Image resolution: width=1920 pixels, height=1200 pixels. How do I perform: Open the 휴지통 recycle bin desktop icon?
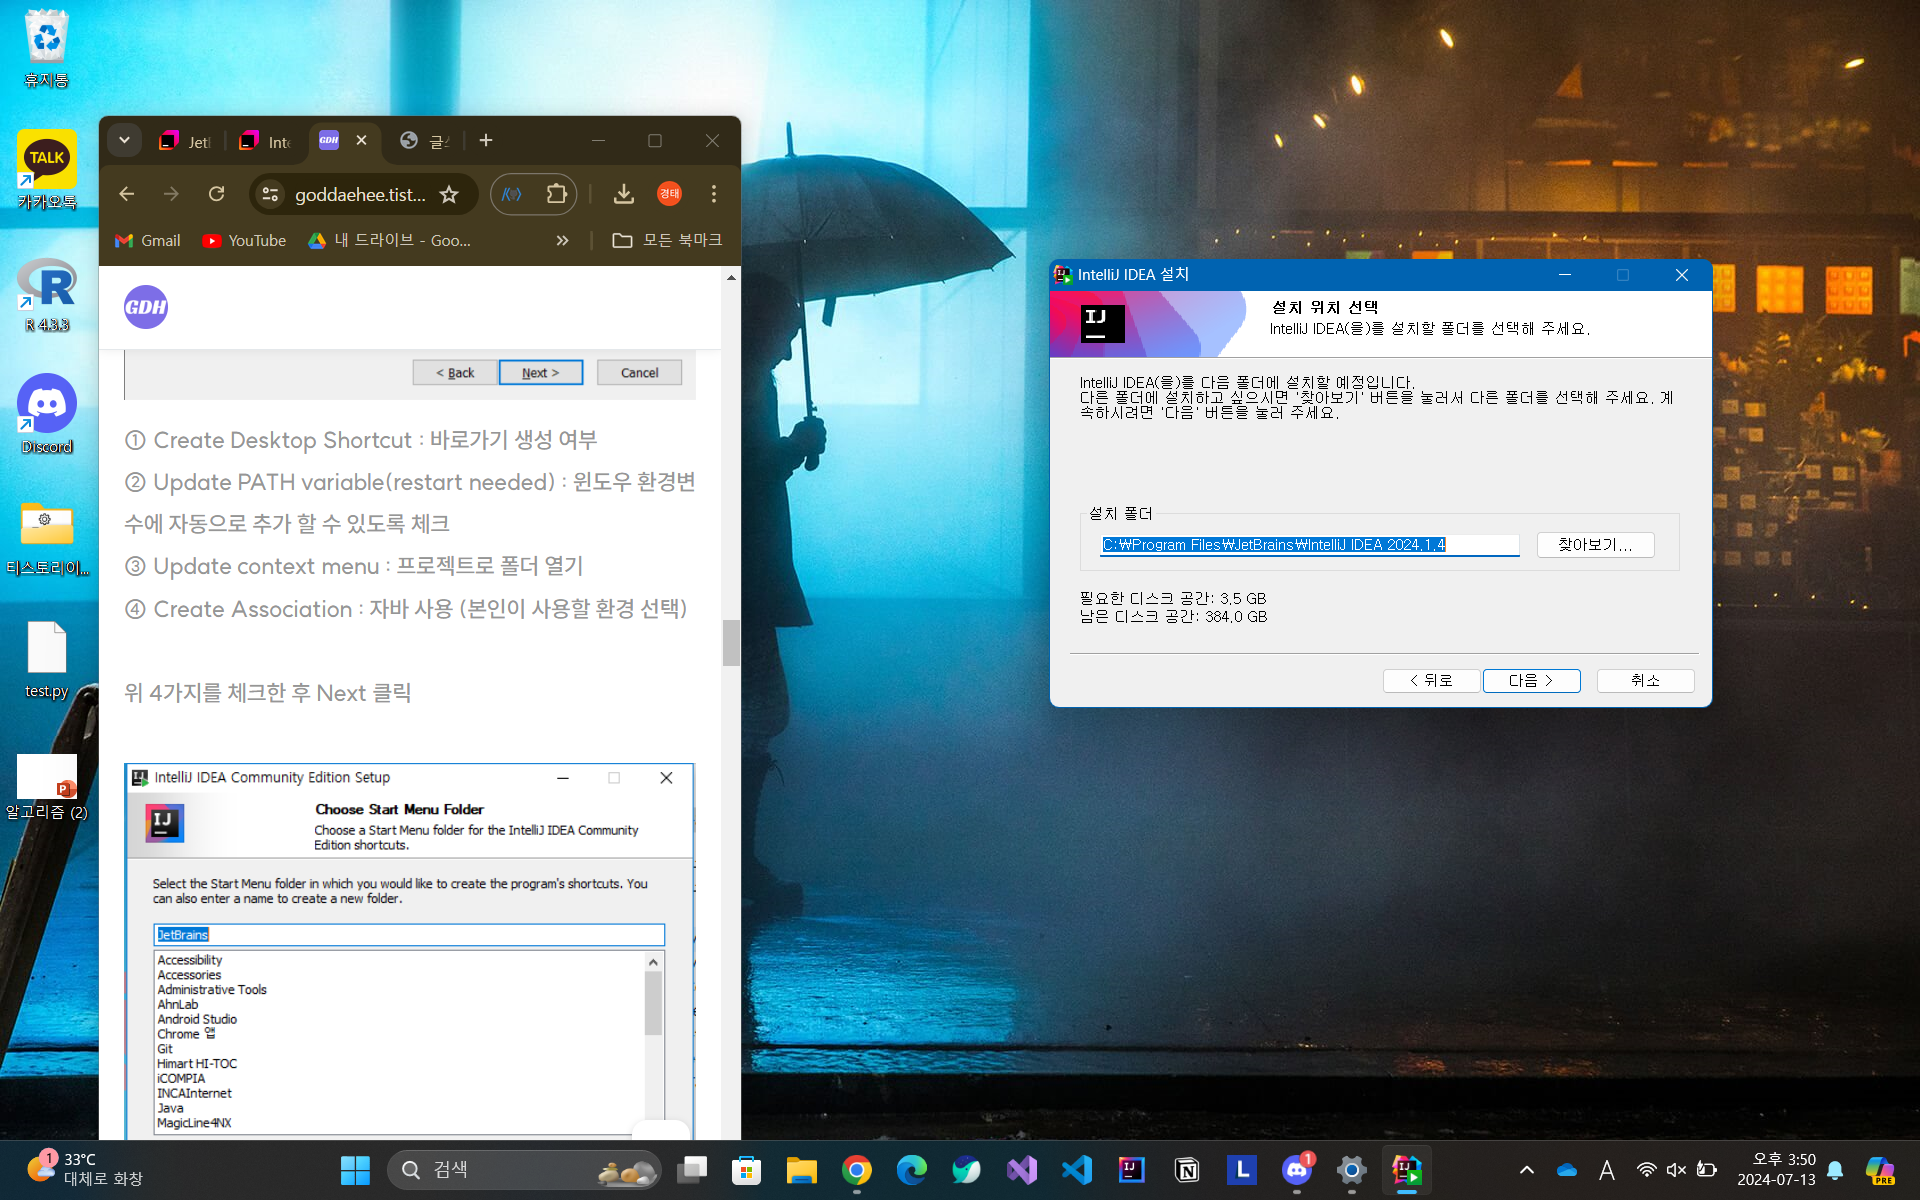[46, 50]
